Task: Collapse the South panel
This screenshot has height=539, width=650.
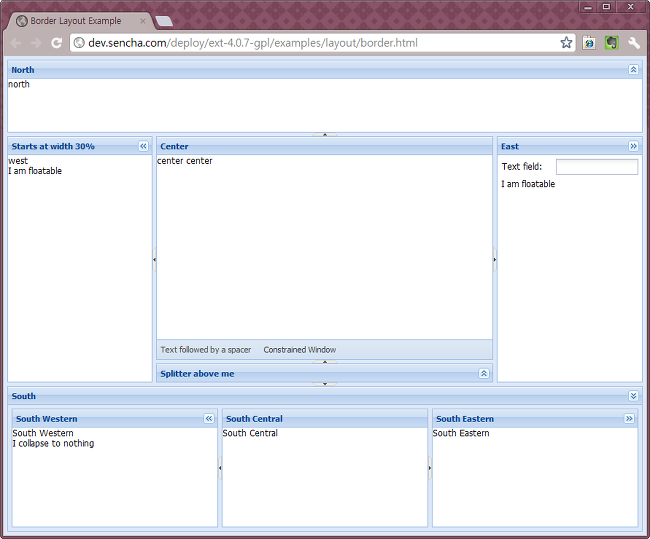Action: 633,396
